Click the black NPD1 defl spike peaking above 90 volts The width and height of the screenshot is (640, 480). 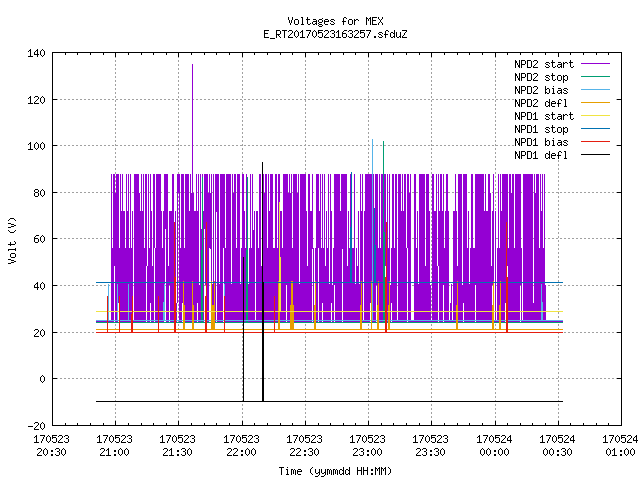(x=262, y=282)
